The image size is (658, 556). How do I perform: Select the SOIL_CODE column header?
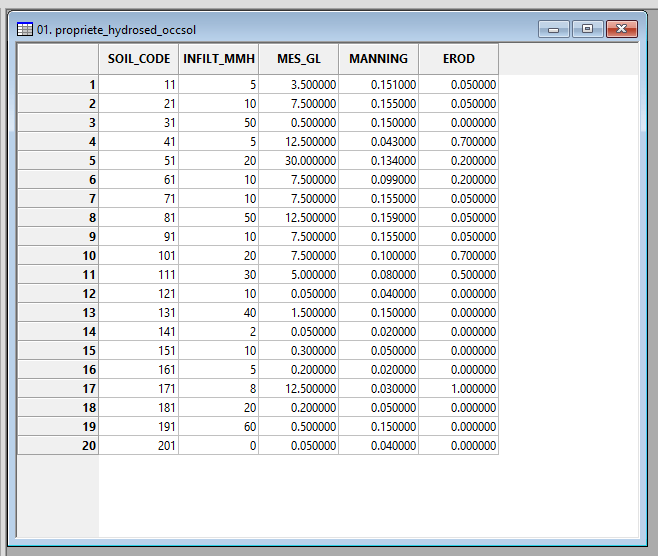click(139, 59)
